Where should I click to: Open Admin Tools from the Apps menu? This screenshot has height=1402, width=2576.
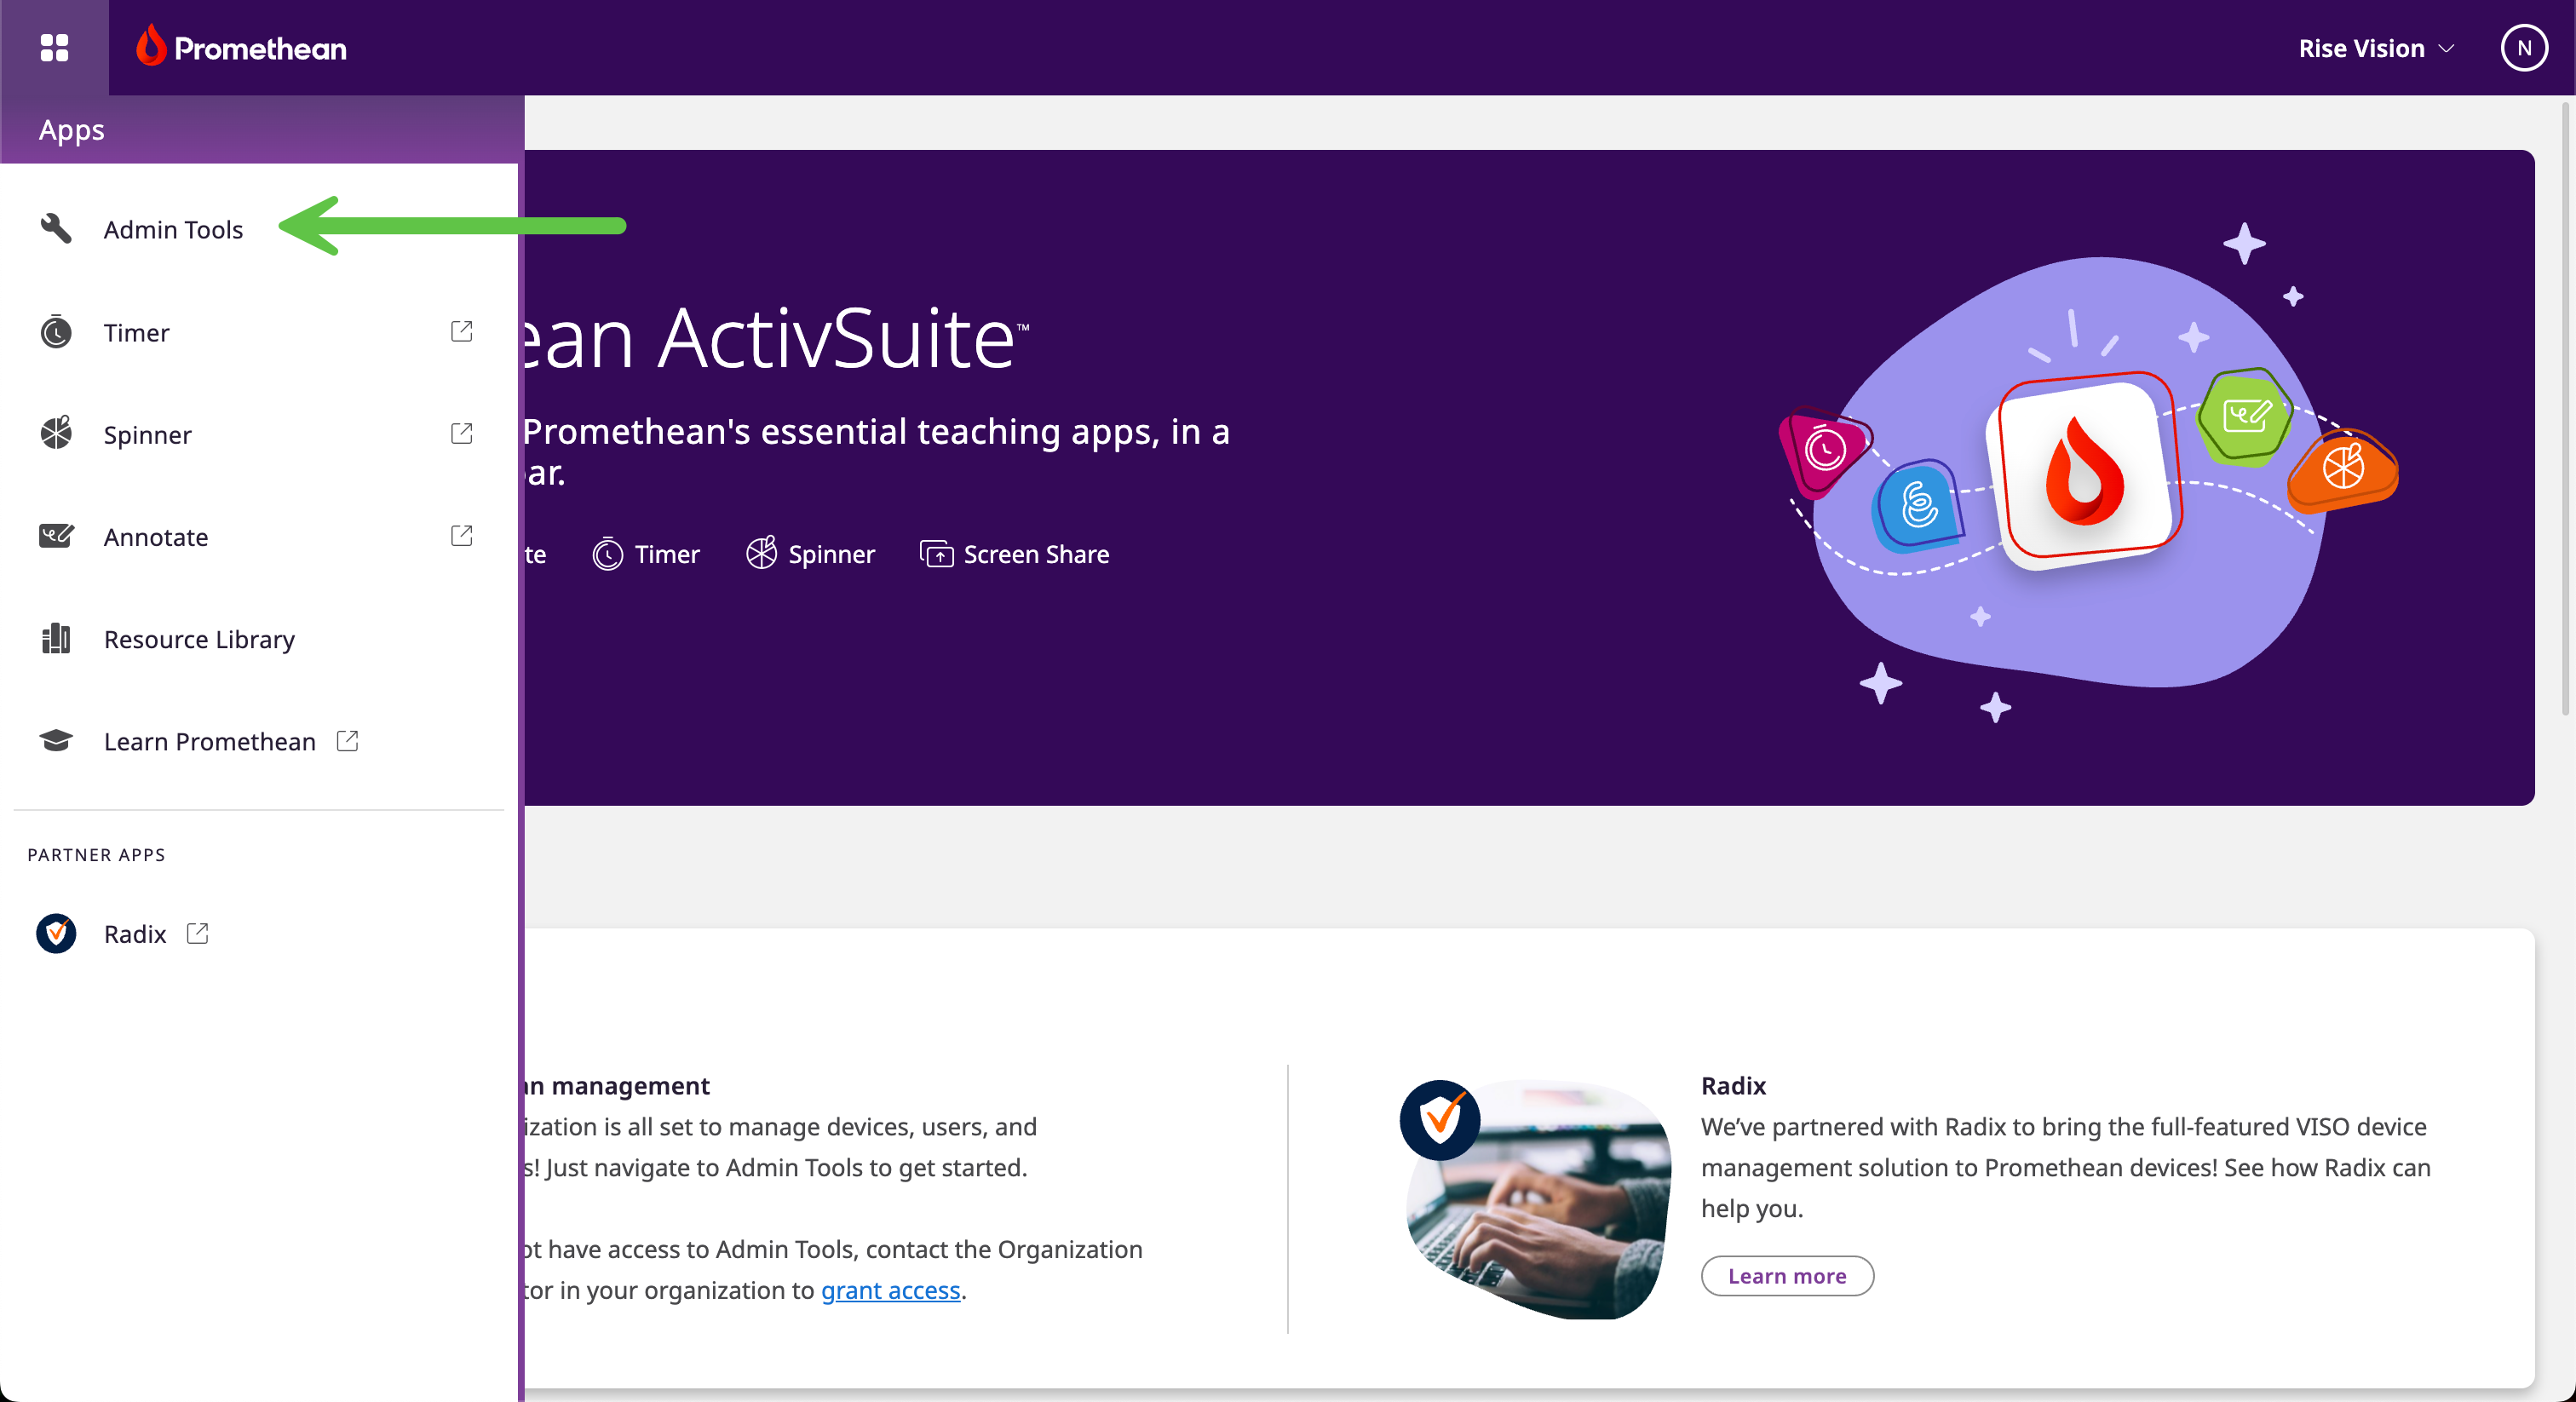coord(173,229)
